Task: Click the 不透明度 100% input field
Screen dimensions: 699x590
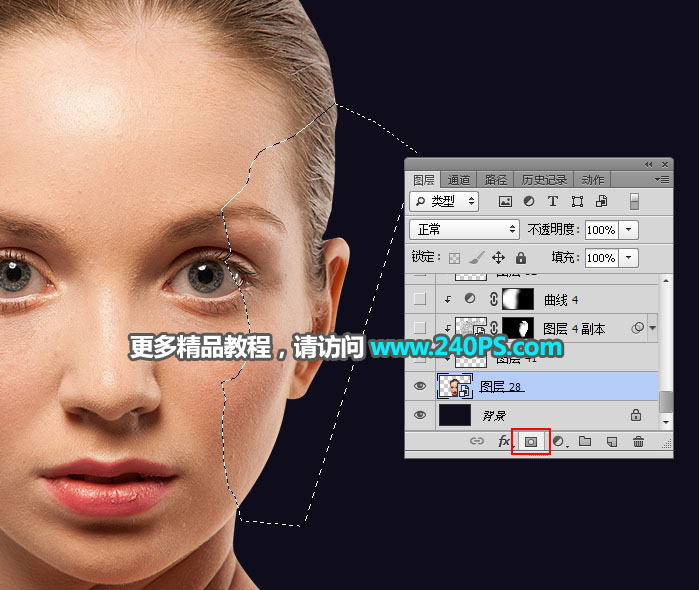Action: tap(601, 230)
